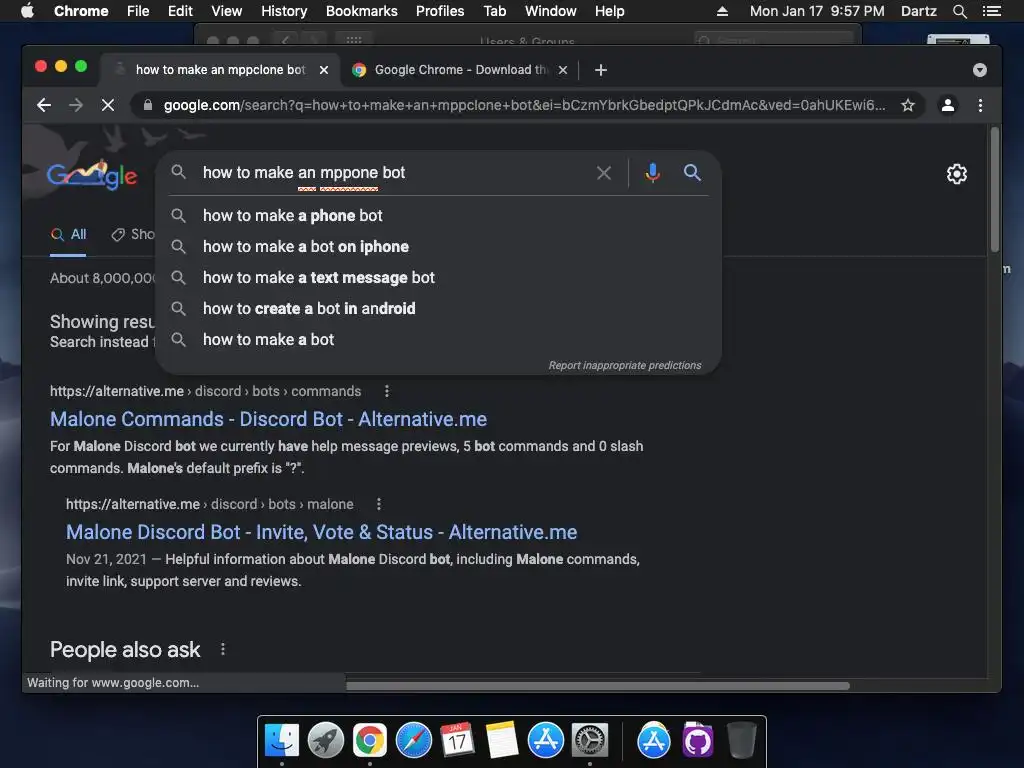Open Finder from the Dock
1024x768 pixels.
[x=282, y=741]
